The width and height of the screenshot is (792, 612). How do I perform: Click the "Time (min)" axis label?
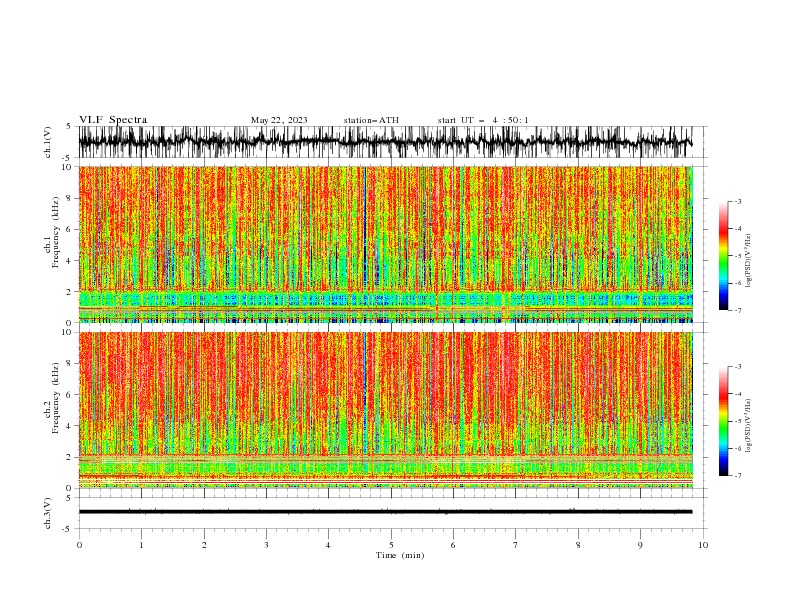[400, 555]
